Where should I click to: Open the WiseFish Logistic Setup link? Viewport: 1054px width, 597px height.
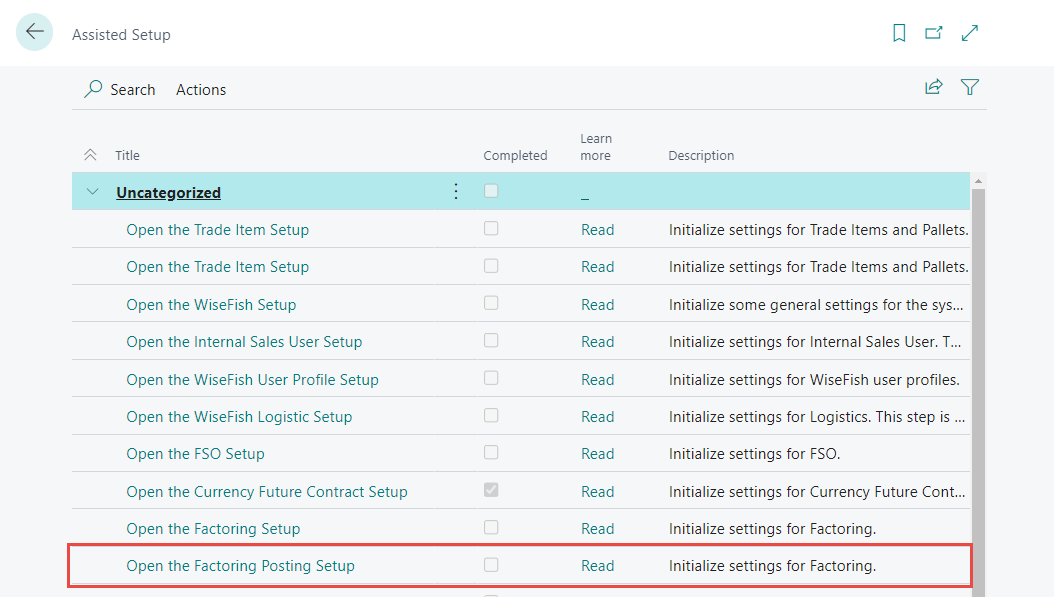pyautogui.click(x=239, y=417)
